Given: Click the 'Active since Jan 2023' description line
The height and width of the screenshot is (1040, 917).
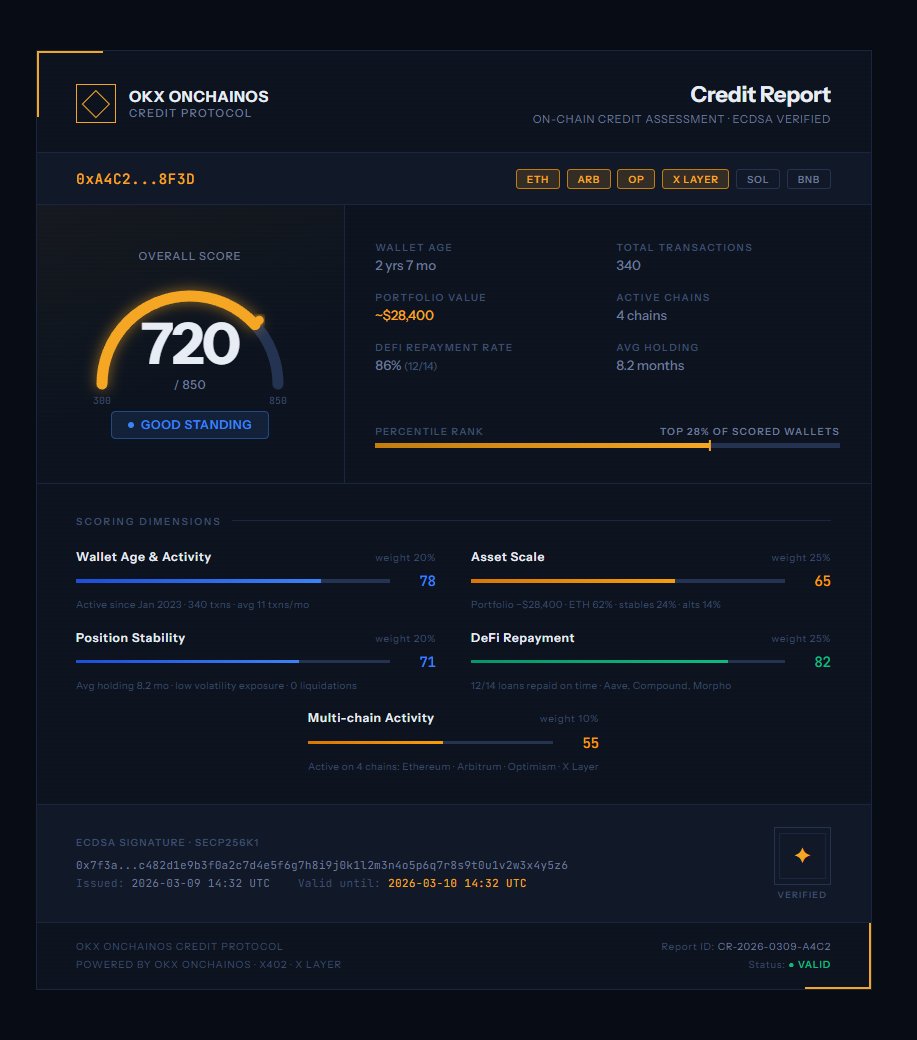Looking at the screenshot, I should coord(192,605).
